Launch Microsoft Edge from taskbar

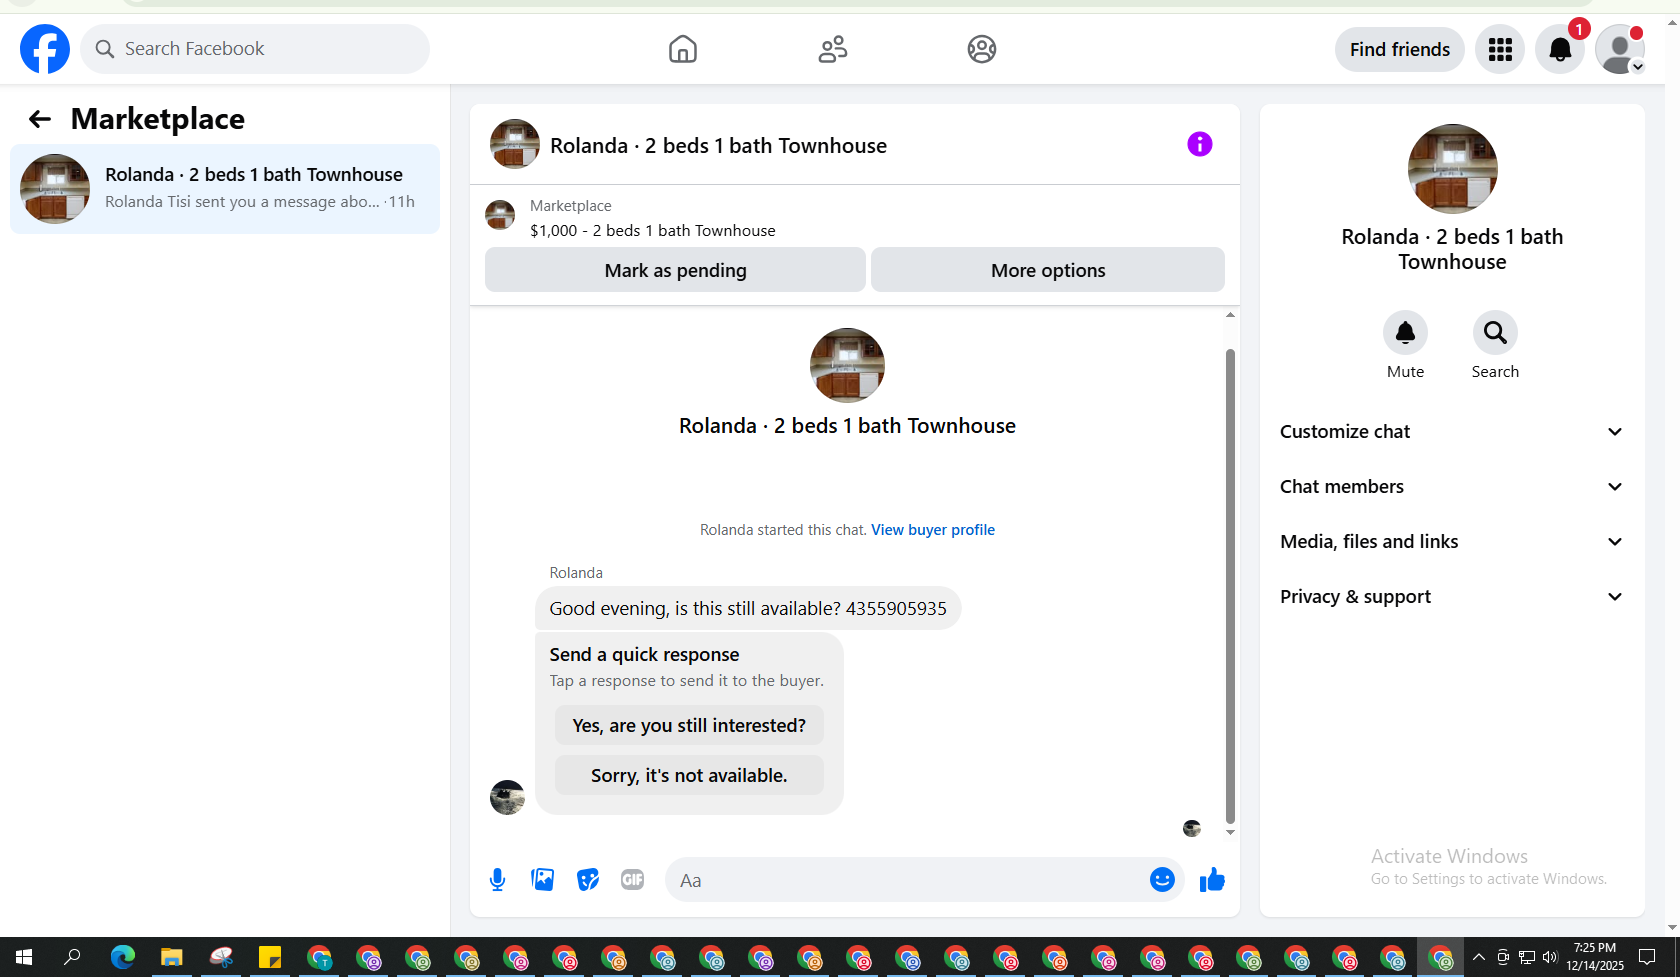122,958
